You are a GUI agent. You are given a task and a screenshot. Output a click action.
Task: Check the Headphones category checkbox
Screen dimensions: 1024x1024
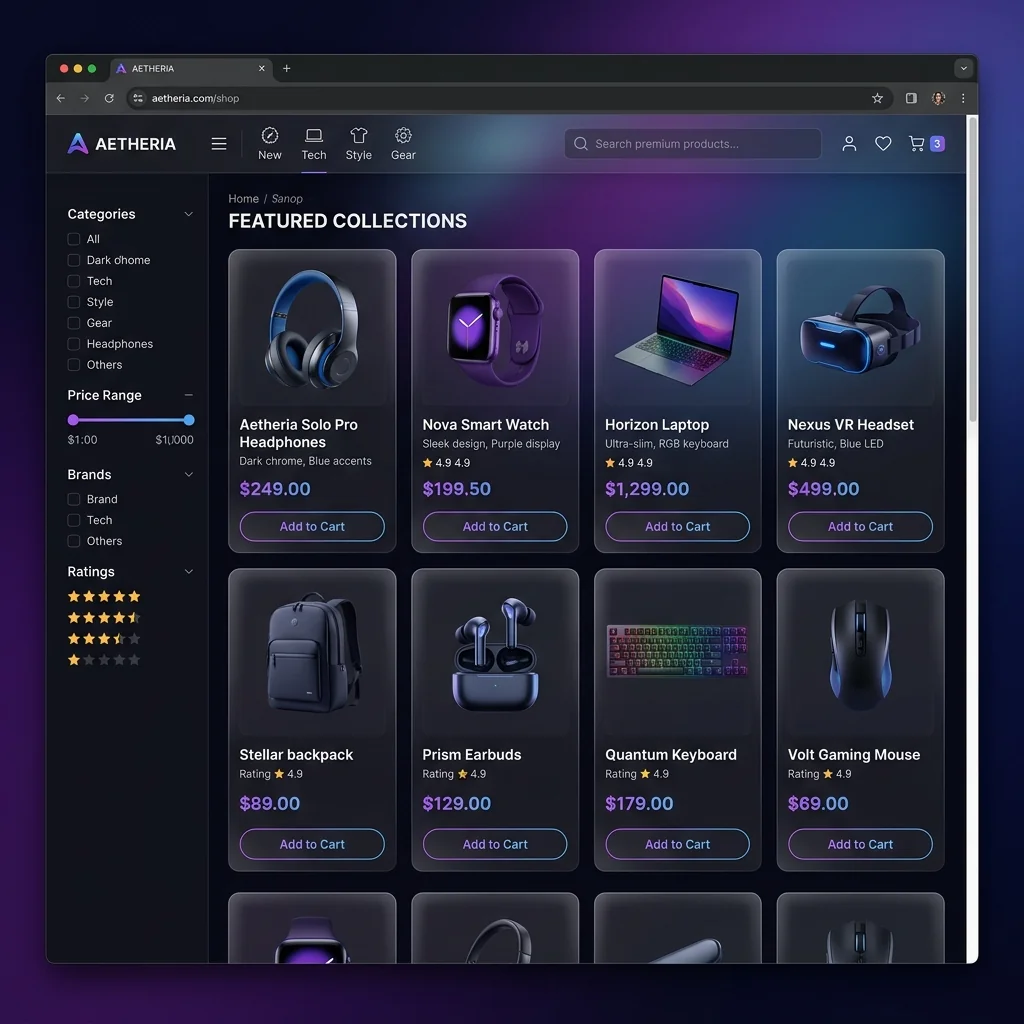coord(74,344)
